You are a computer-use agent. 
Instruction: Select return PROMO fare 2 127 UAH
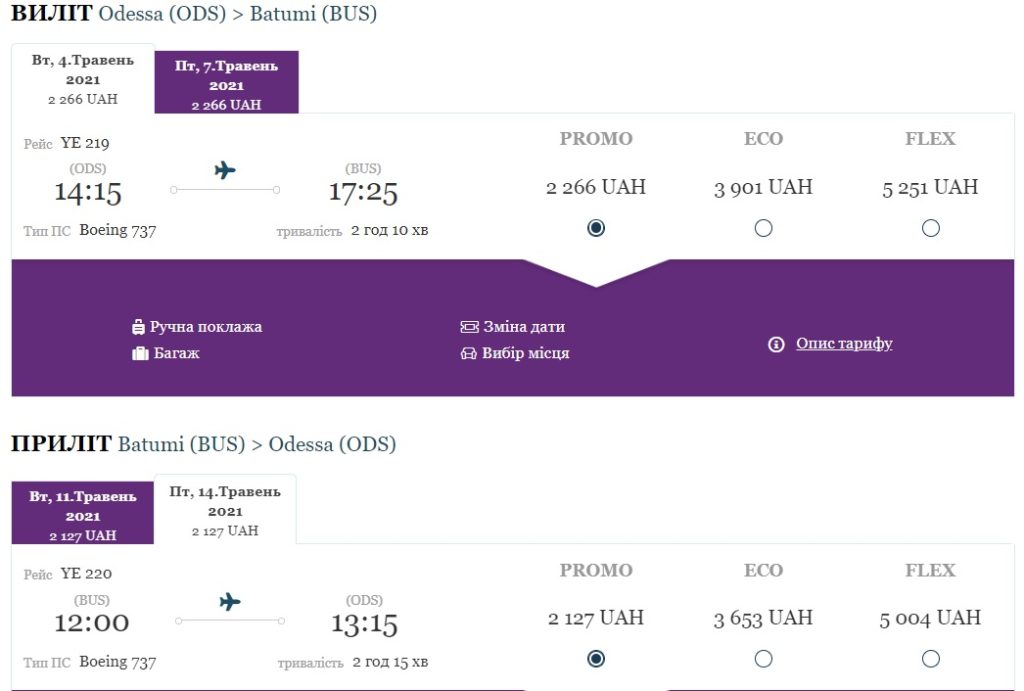[x=596, y=659]
